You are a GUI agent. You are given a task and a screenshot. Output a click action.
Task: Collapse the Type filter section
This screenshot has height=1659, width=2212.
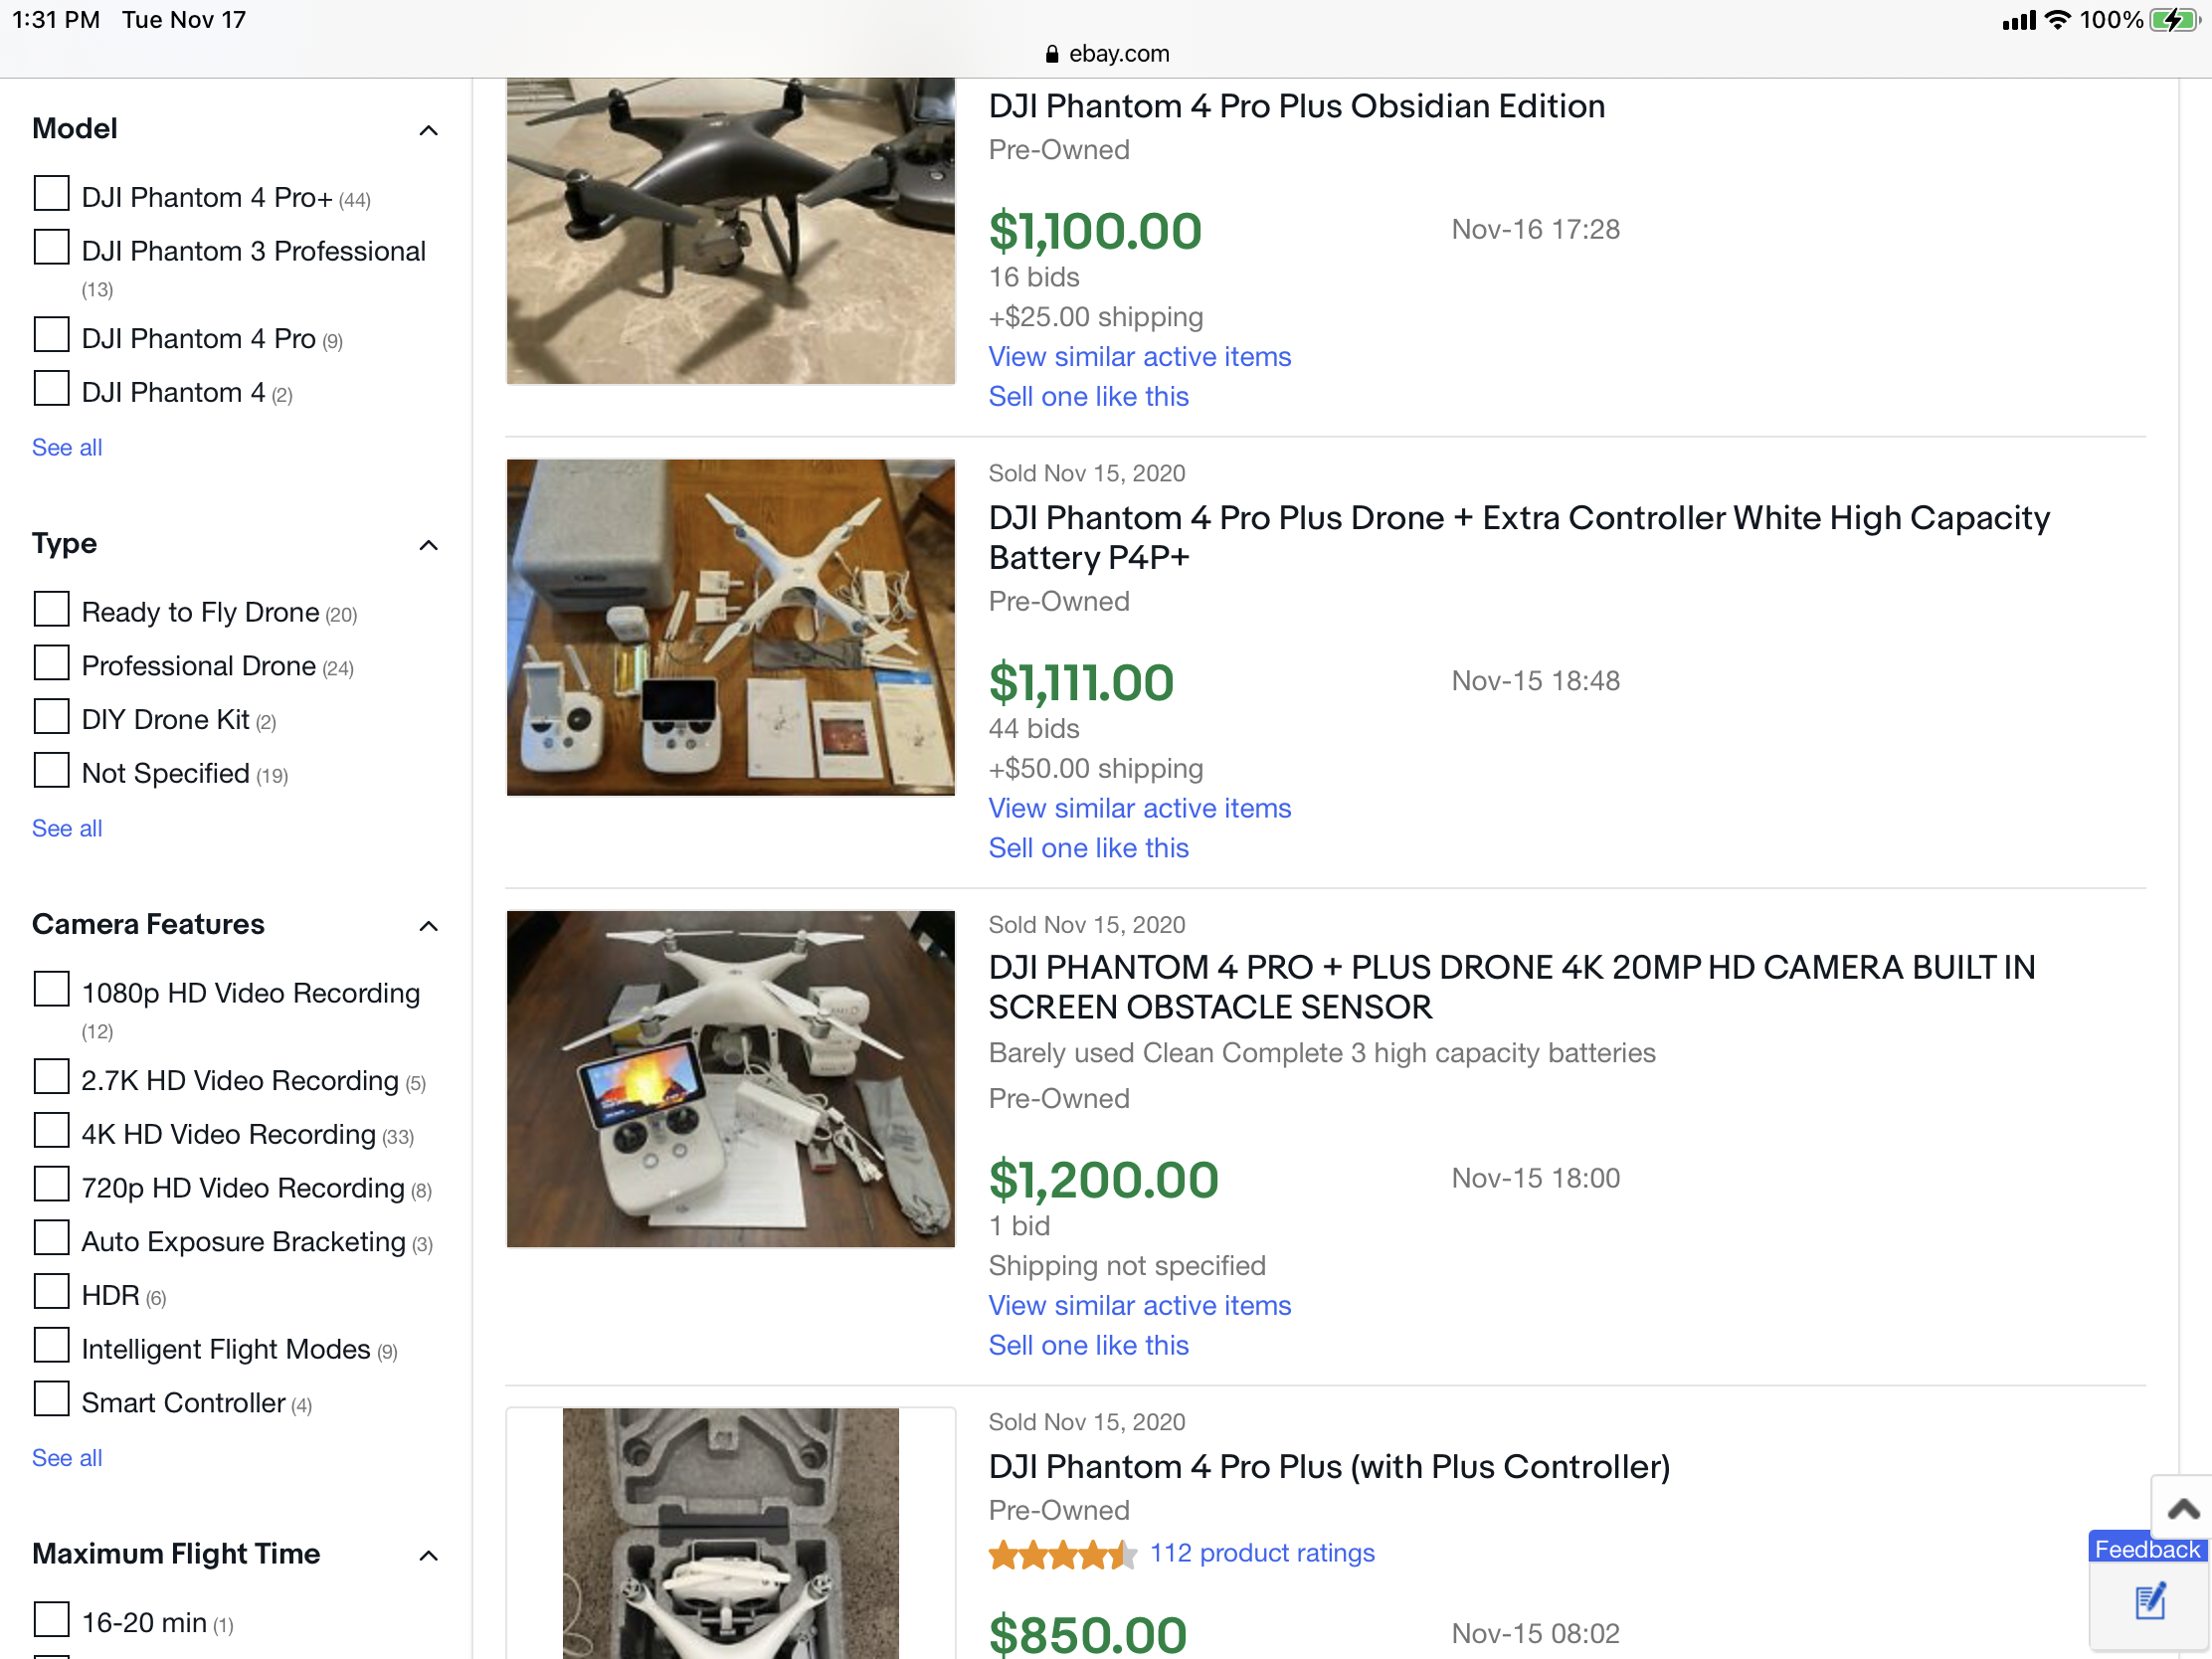point(429,545)
